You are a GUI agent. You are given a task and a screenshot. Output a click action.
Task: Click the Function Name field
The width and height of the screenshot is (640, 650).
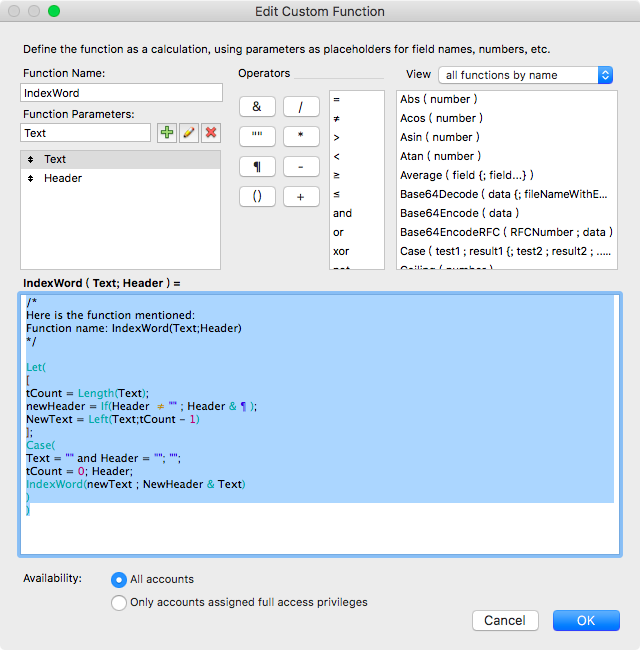pyautogui.click(x=121, y=93)
